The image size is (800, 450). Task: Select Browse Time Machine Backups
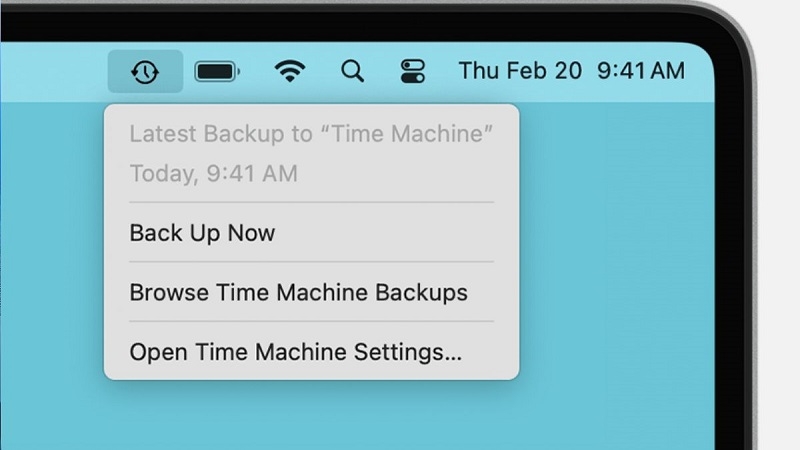click(298, 293)
